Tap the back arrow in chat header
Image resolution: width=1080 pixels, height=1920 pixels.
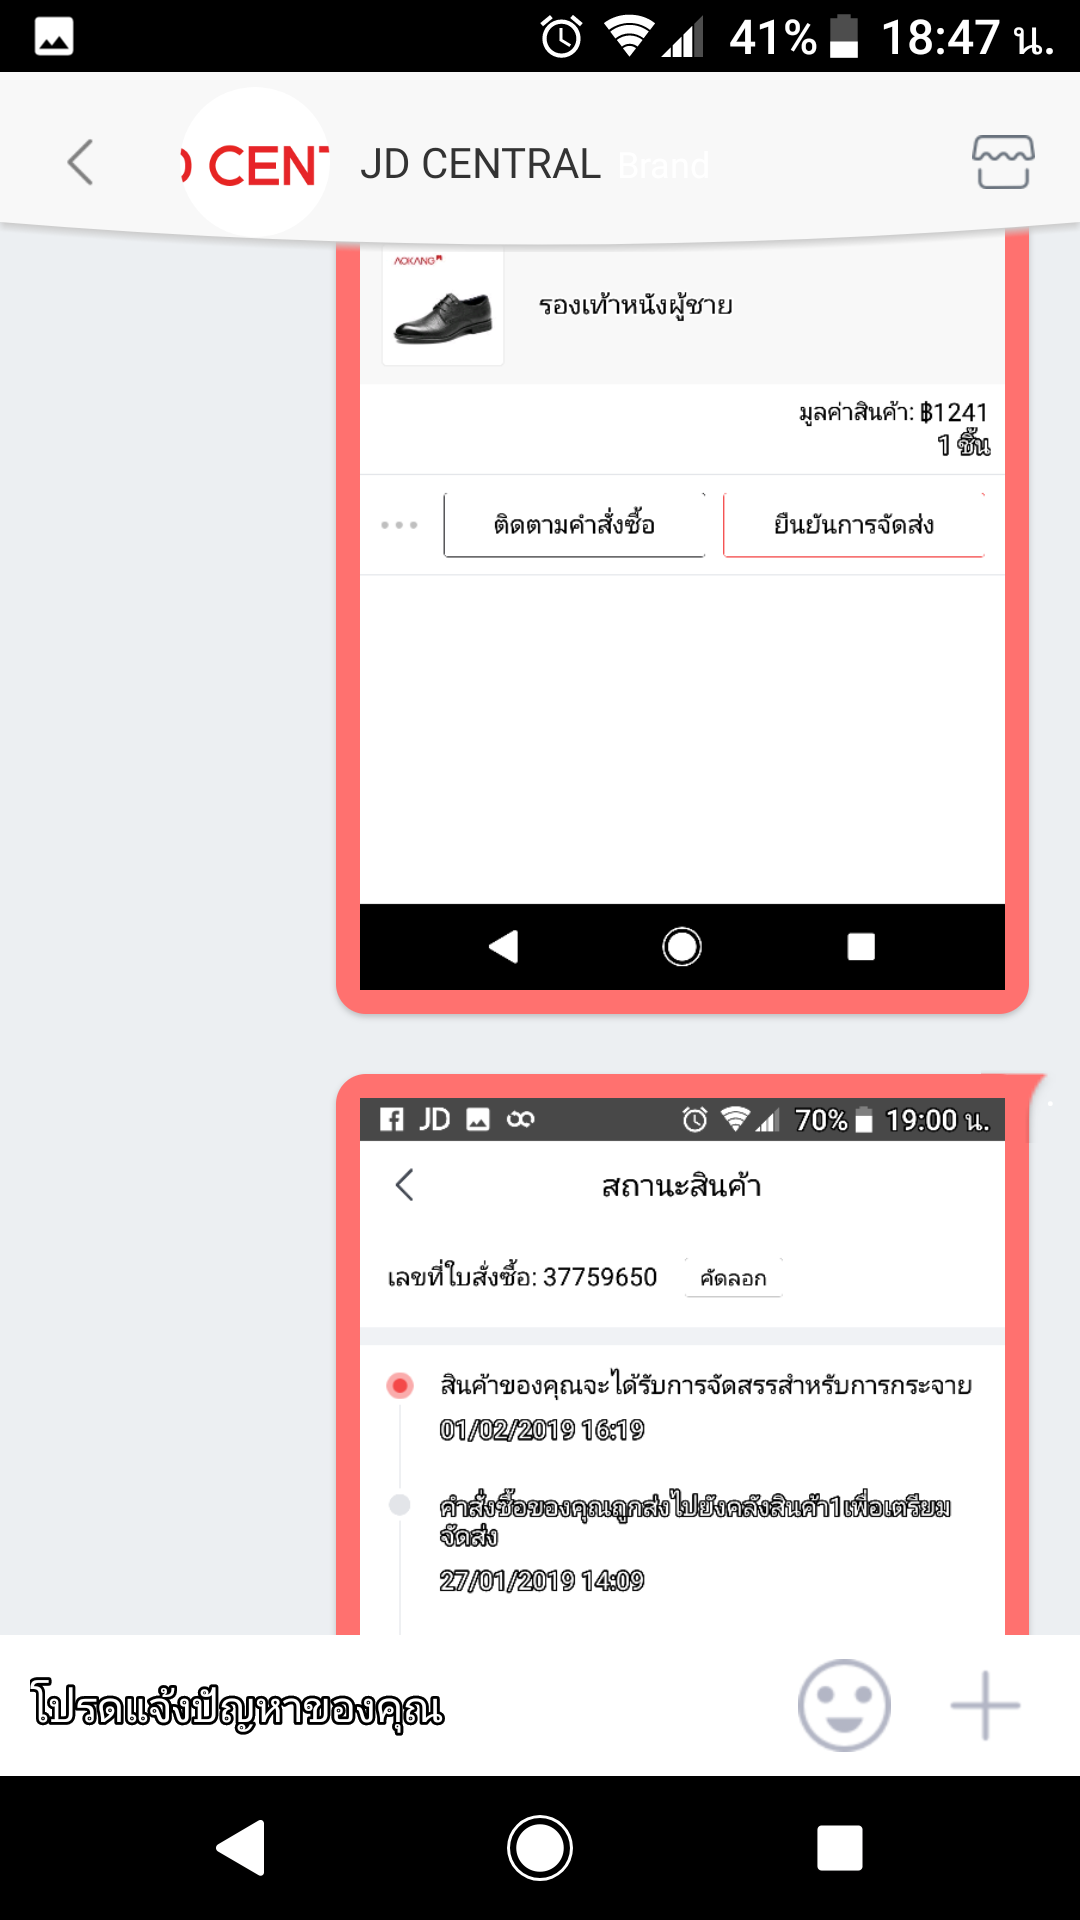tap(80, 162)
